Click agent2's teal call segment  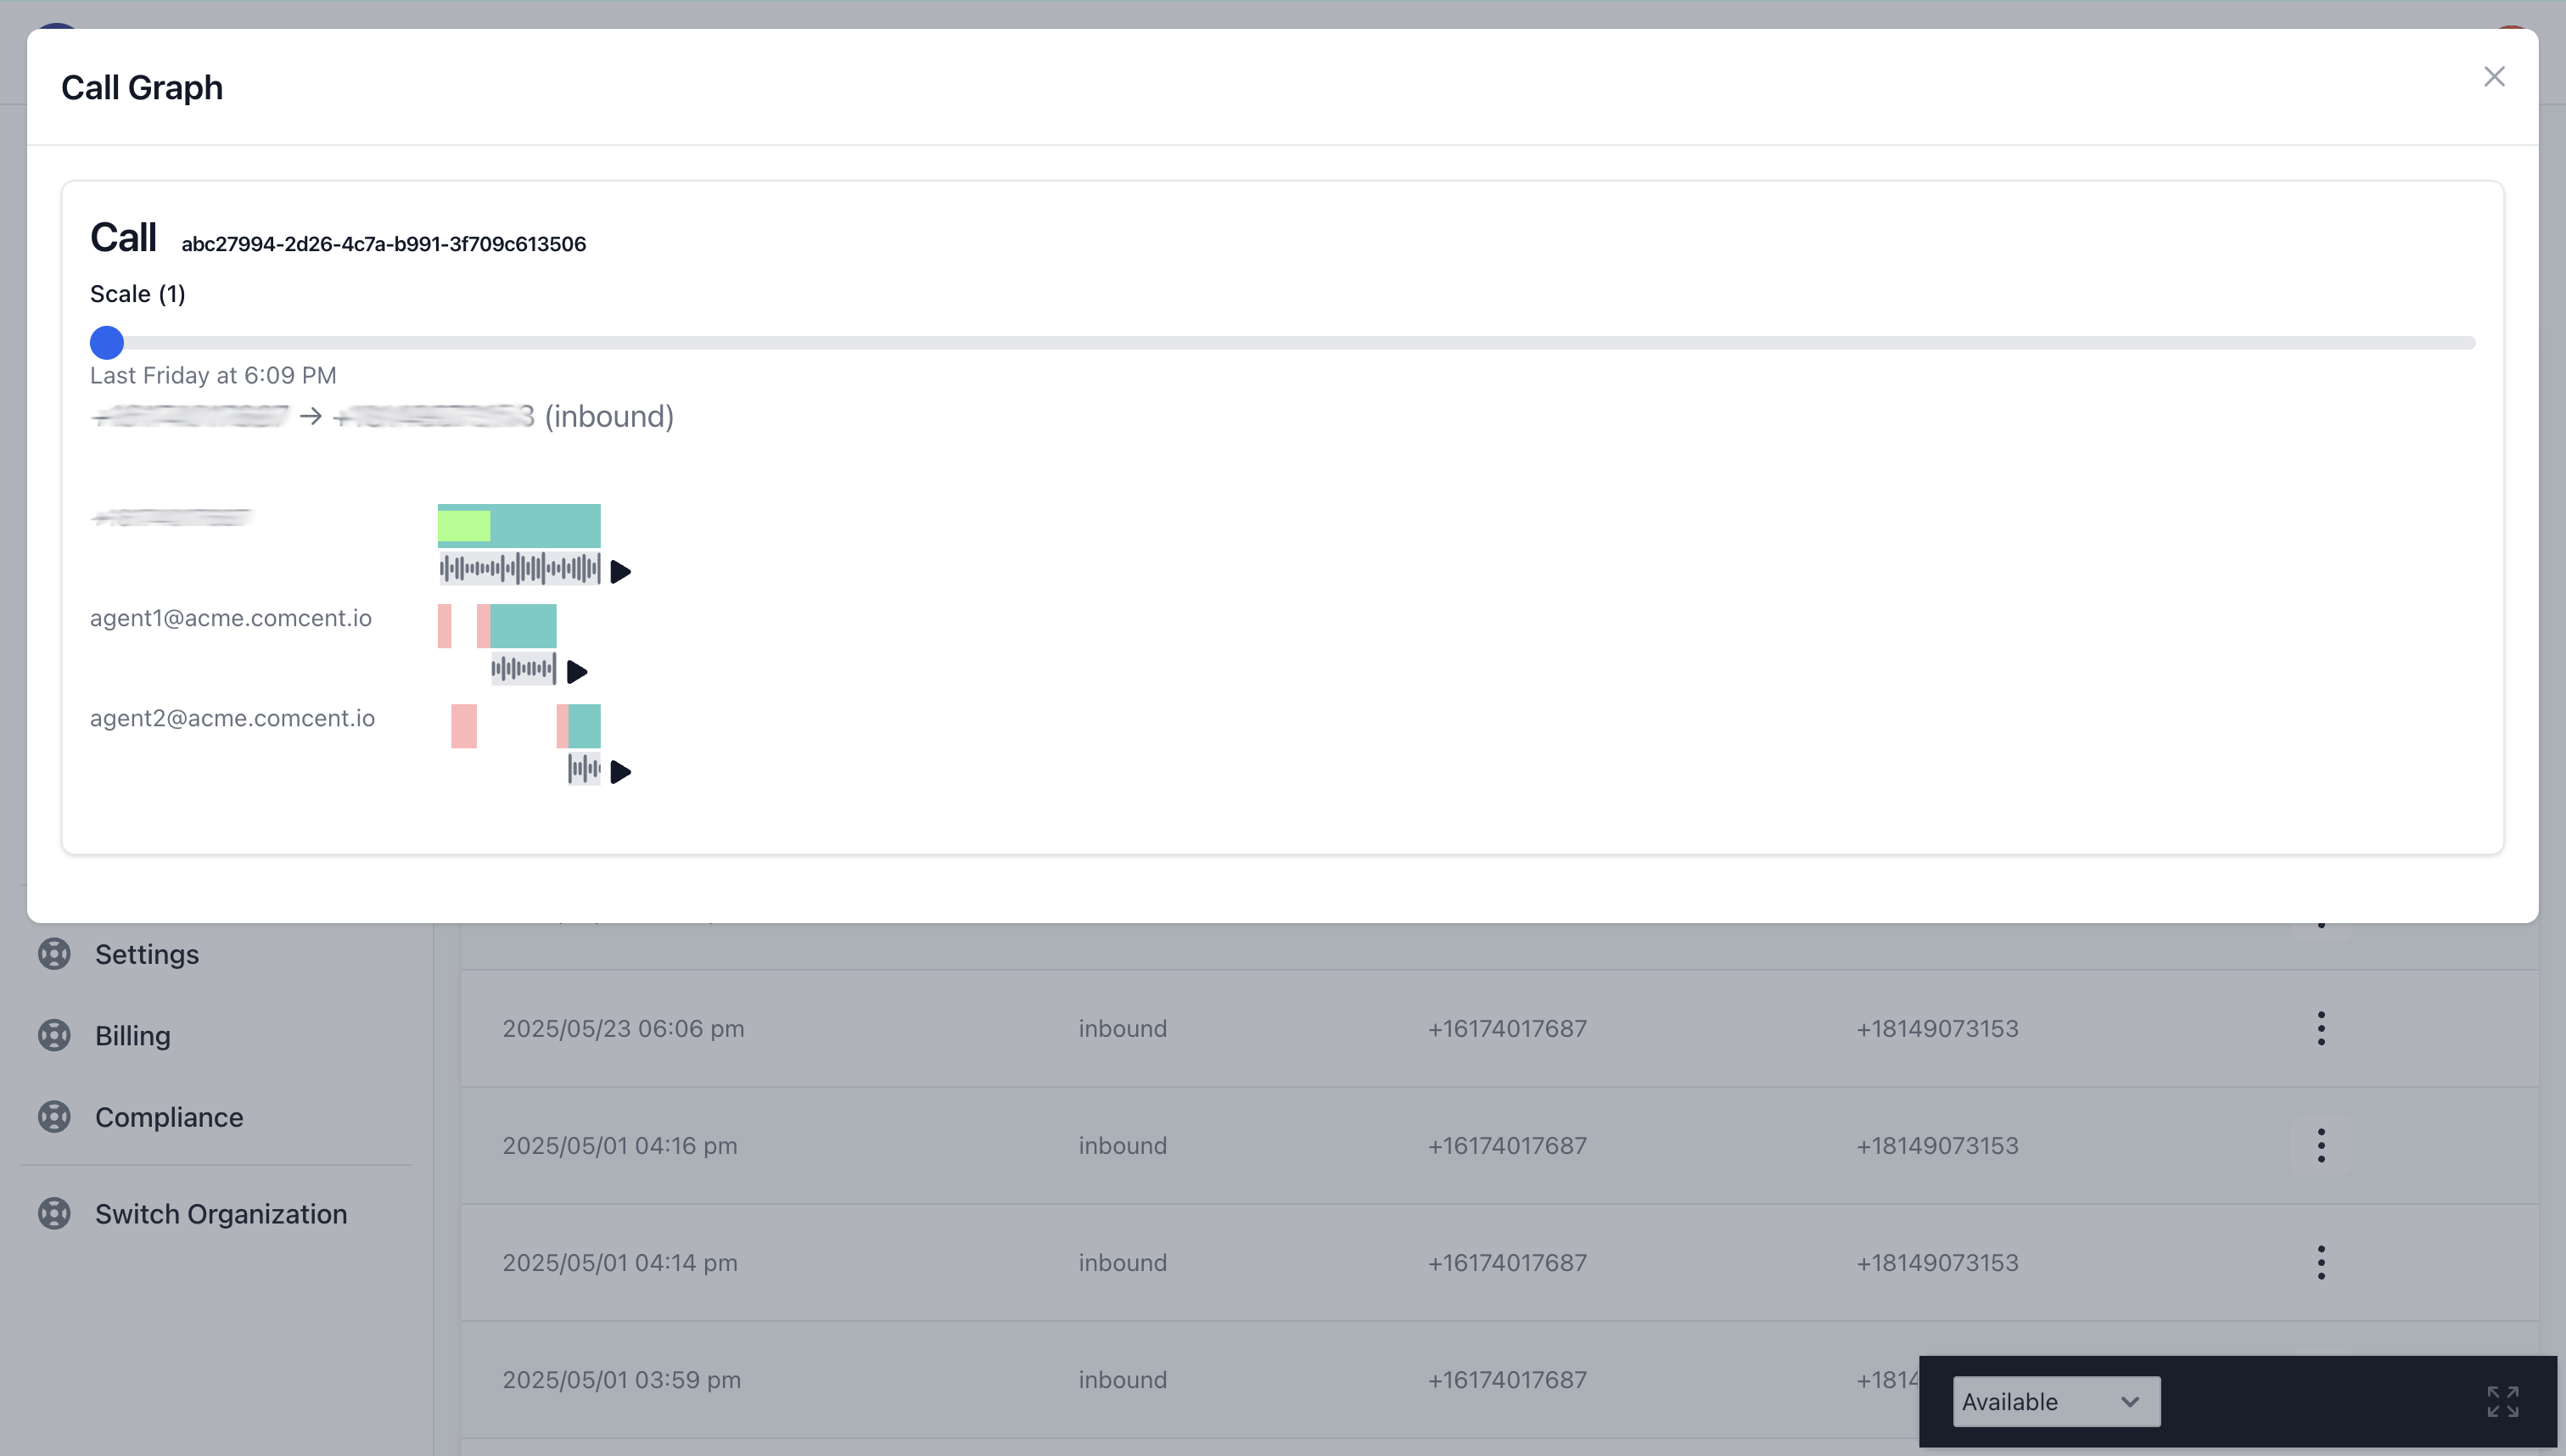(x=585, y=726)
